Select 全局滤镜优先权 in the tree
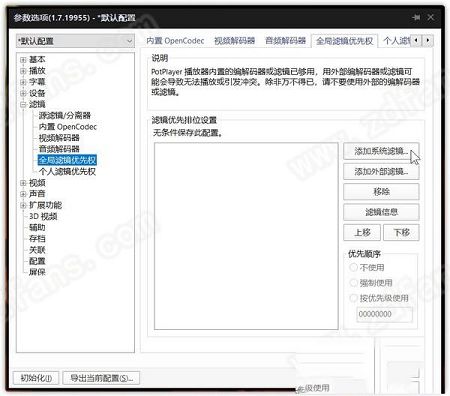 pyautogui.click(x=67, y=160)
